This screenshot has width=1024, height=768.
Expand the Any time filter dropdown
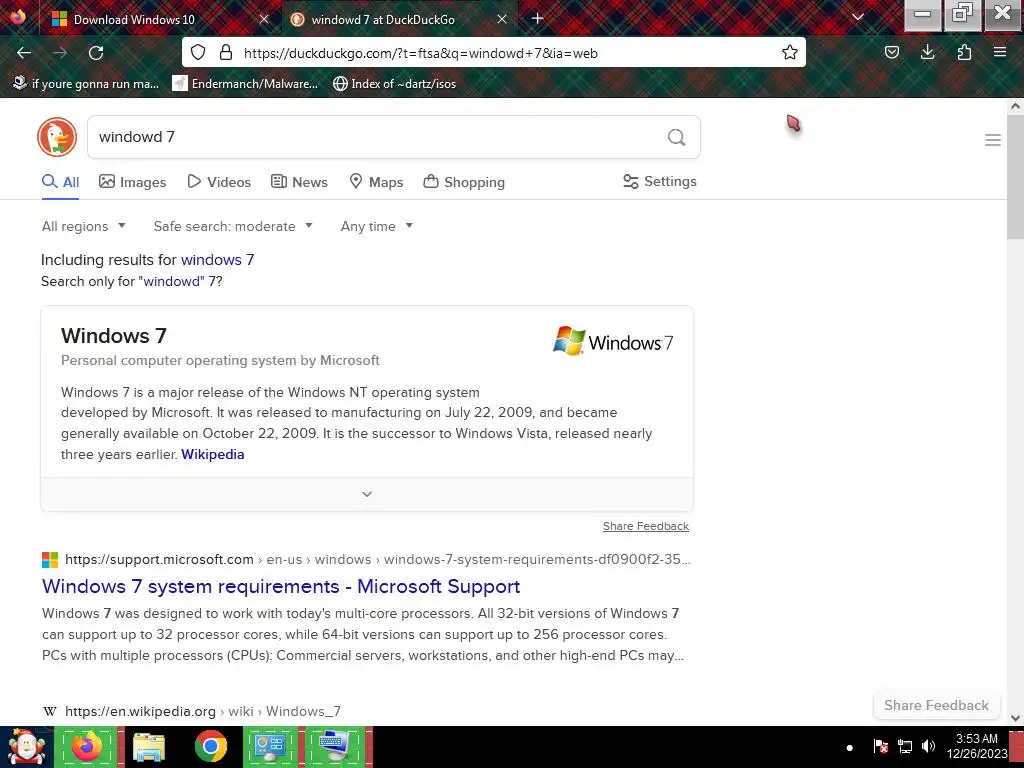pyautogui.click(x=377, y=227)
